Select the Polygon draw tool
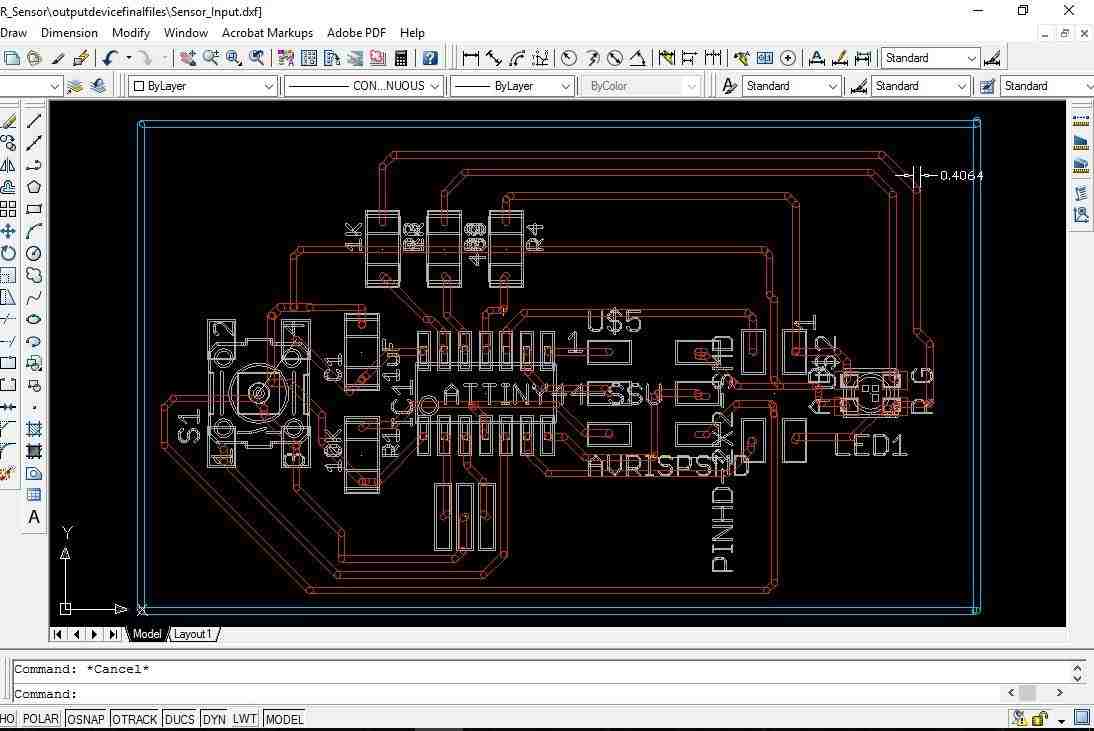Viewport: 1094px width, 731px height. [33, 187]
